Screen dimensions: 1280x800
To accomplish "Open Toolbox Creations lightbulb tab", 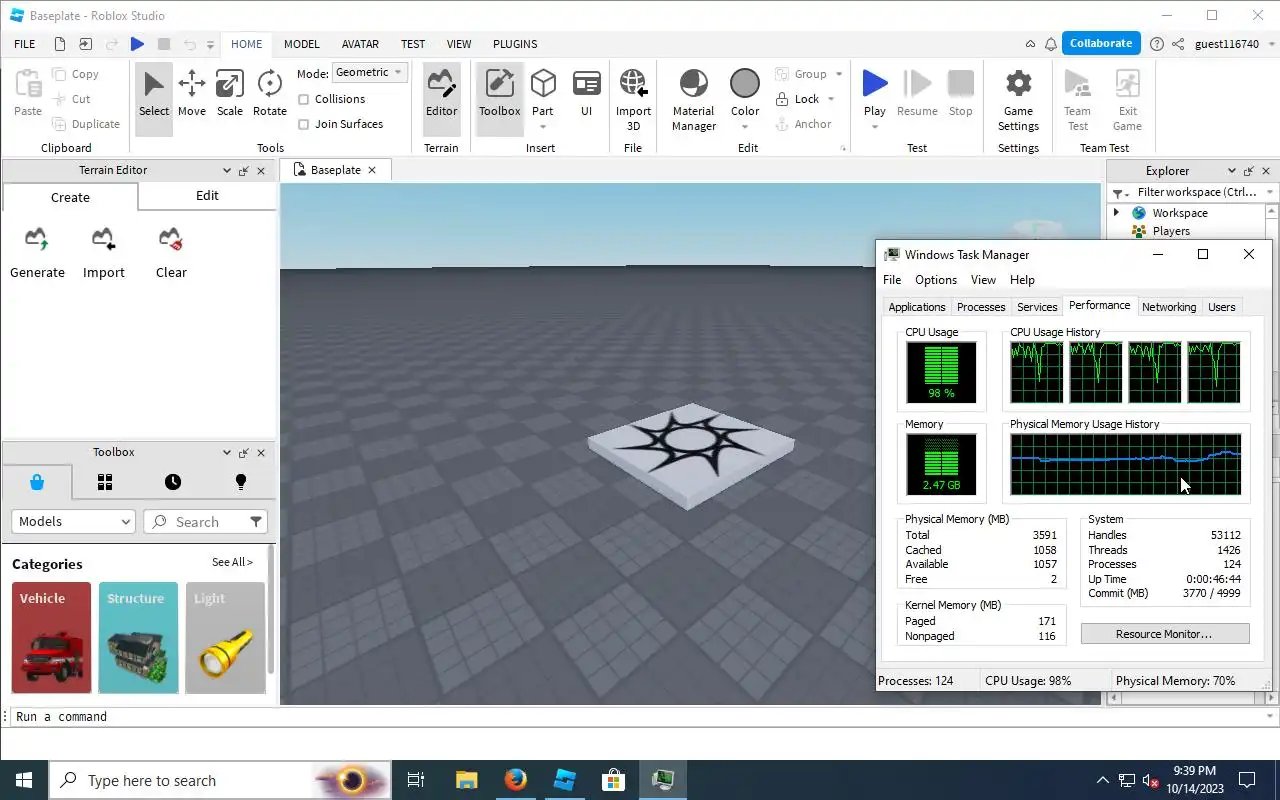I will 240,482.
